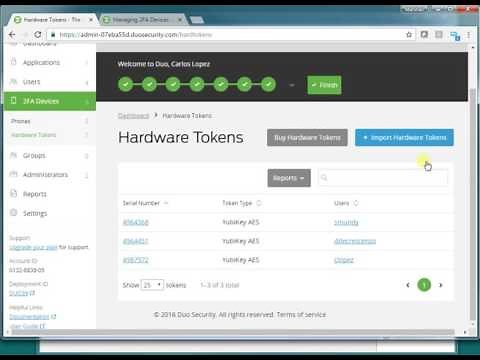Click the browser address bar URL
Viewport: 480px width, 360px height.
click(136, 35)
